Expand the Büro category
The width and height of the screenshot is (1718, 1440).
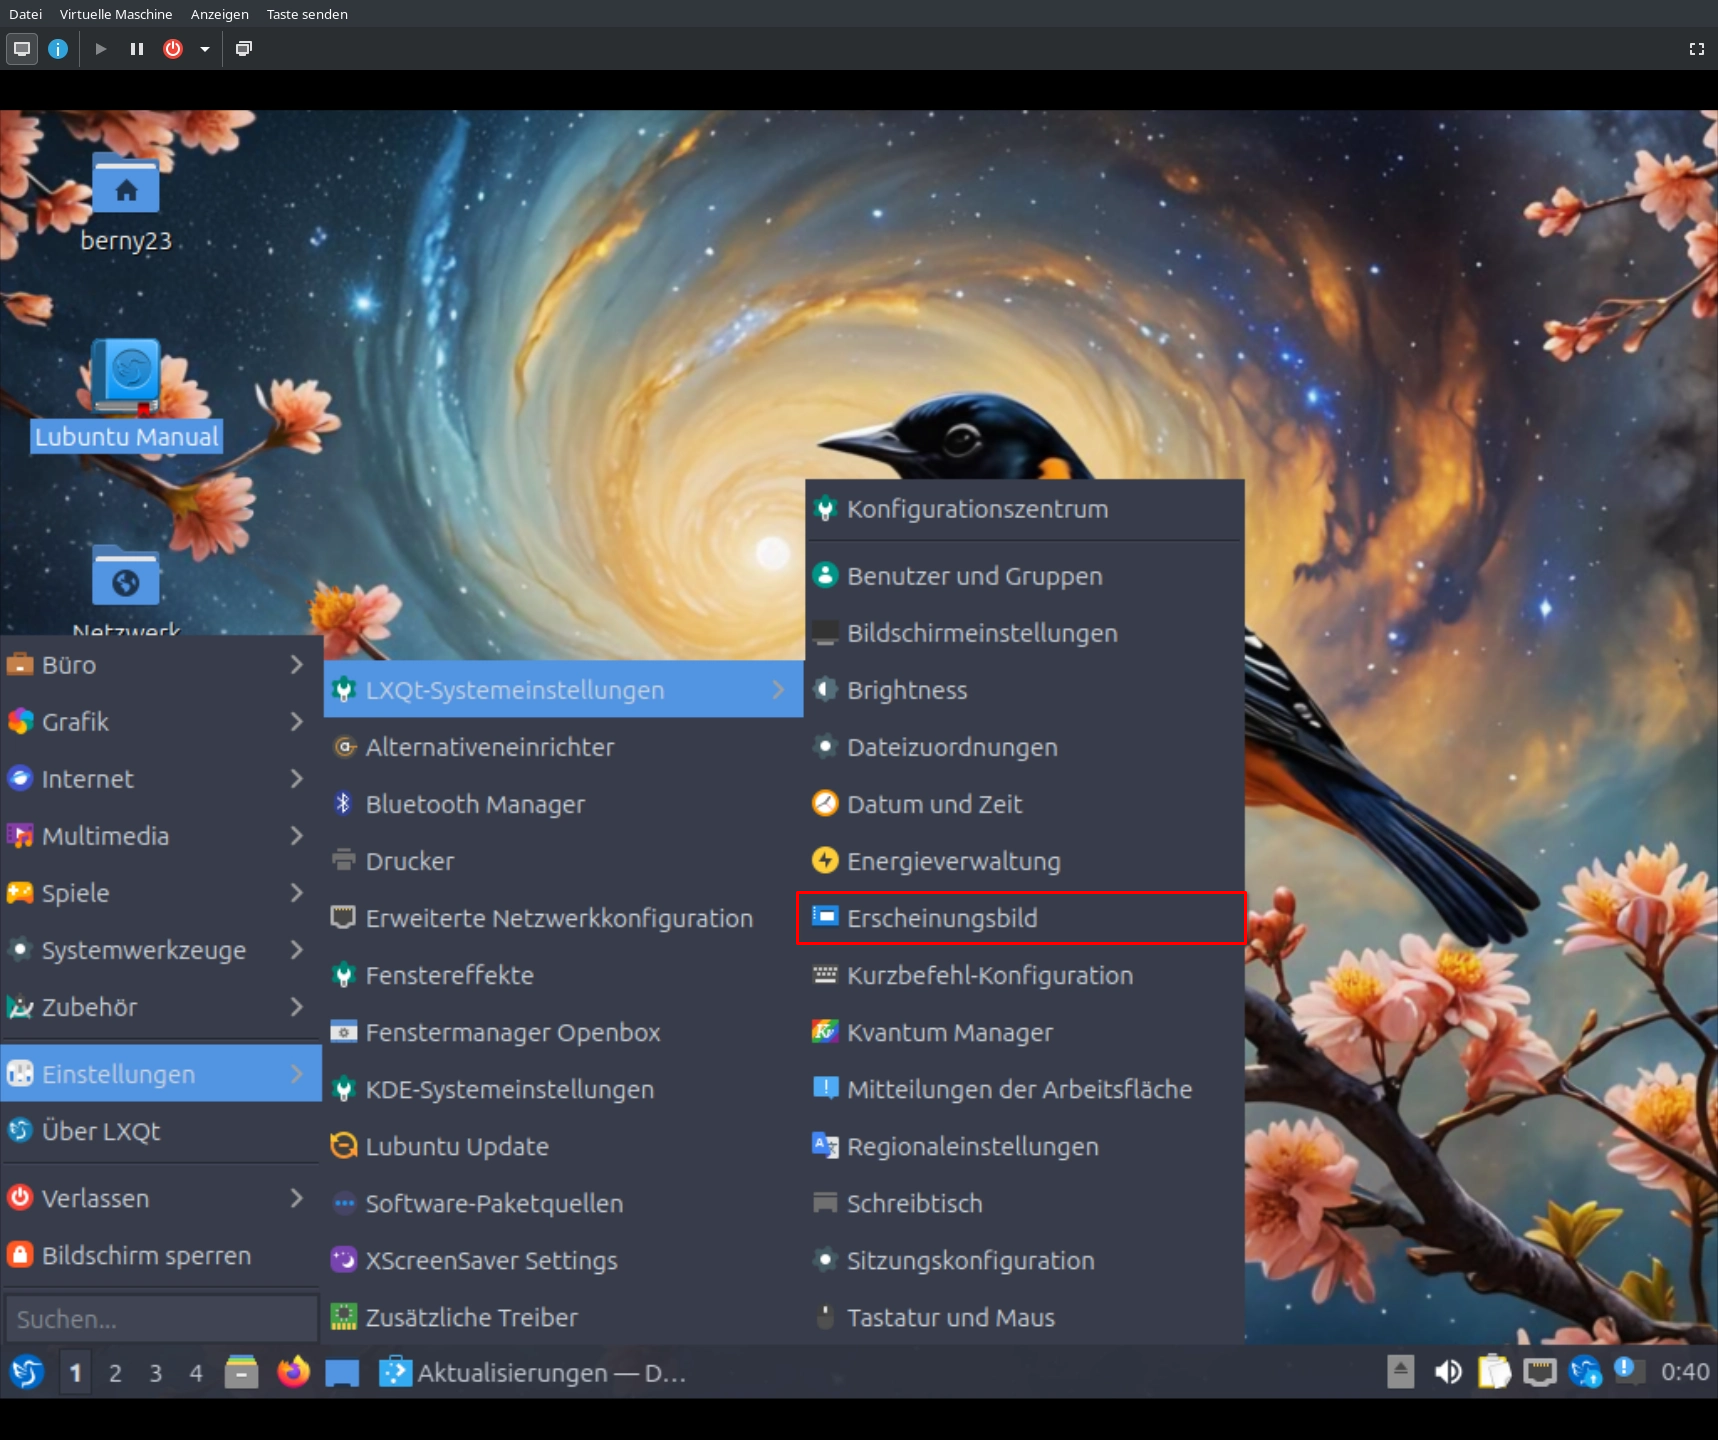(x=161, y=665)
